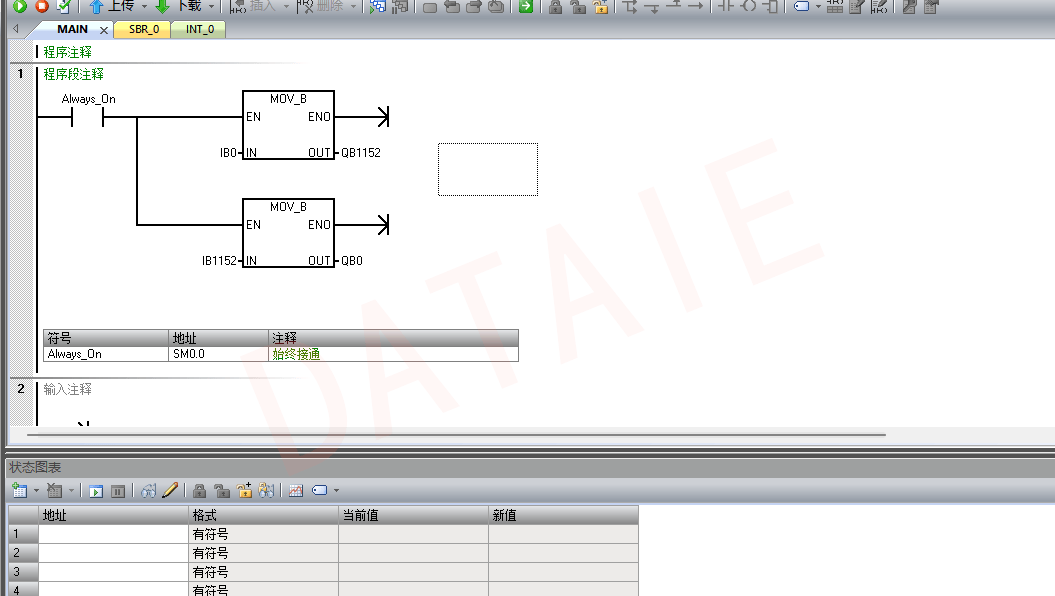Click the first gray force lock icon in the top toolbar
This screenshot has height=596, width=1055.
tap(556, 7)
